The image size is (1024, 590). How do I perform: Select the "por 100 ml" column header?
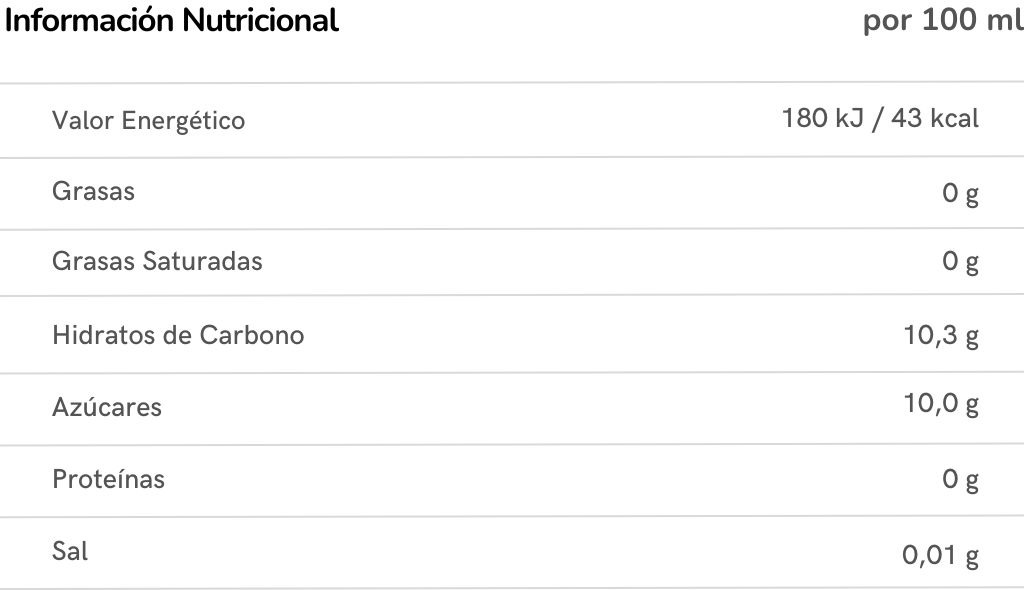[942, 21]
